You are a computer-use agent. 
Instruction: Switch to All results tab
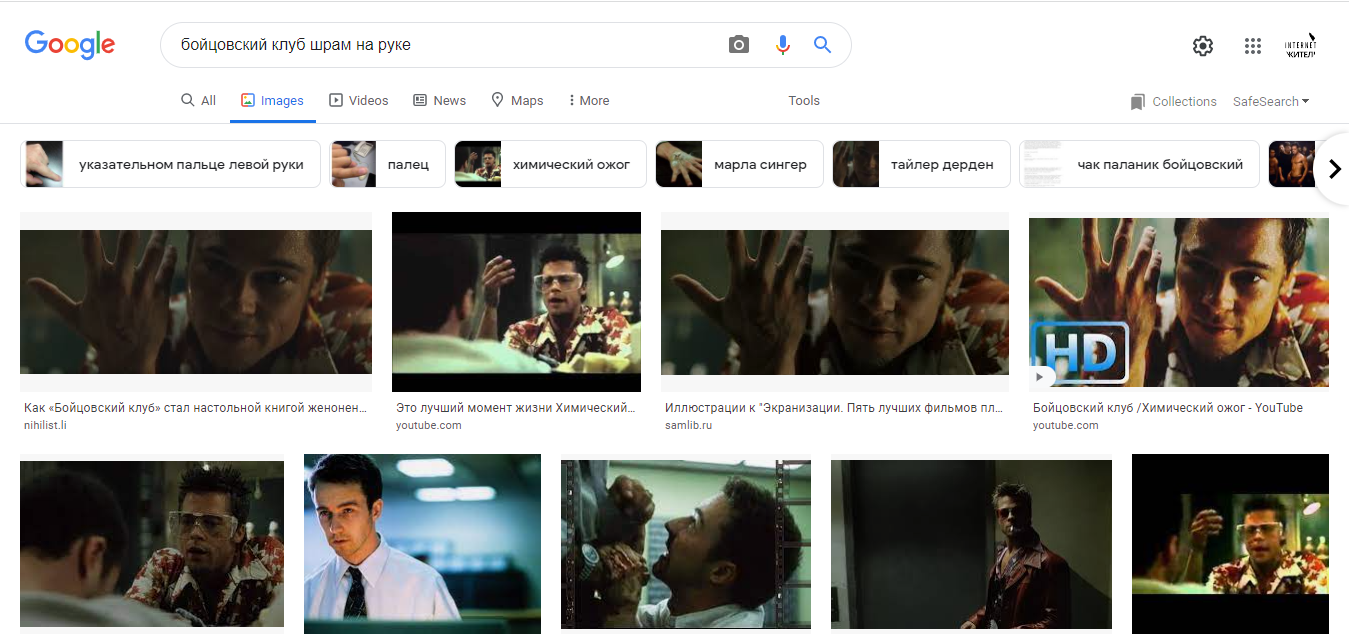pyautogui.click(x=198, y=100)
